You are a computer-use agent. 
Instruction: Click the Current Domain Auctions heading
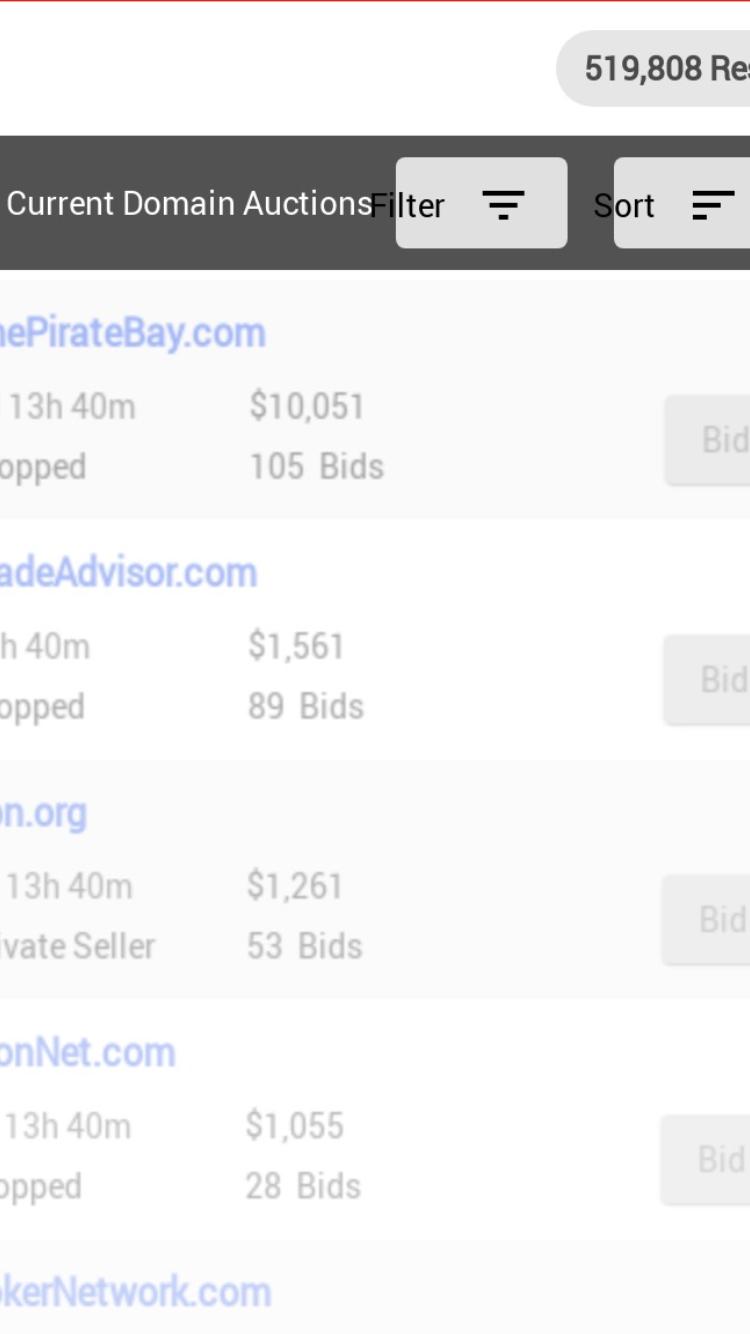pos(190,204)
